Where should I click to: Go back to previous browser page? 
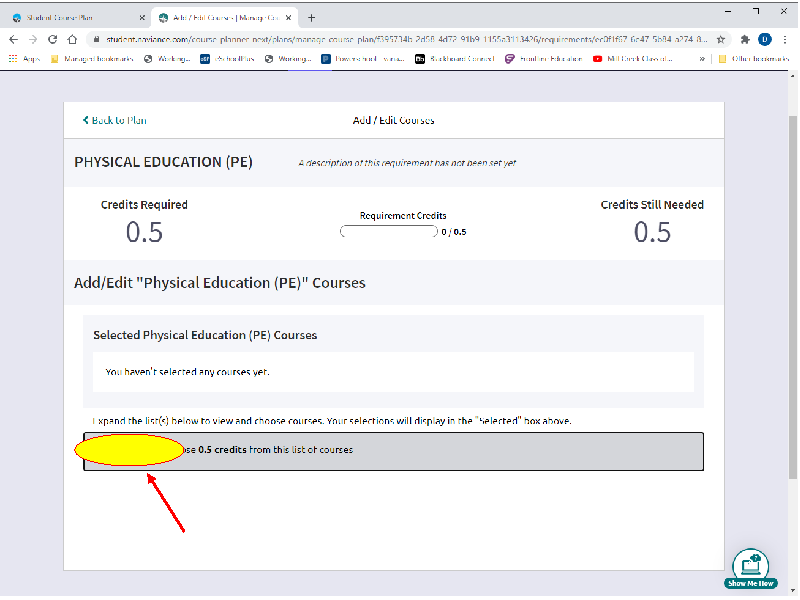tap(14, 39)
